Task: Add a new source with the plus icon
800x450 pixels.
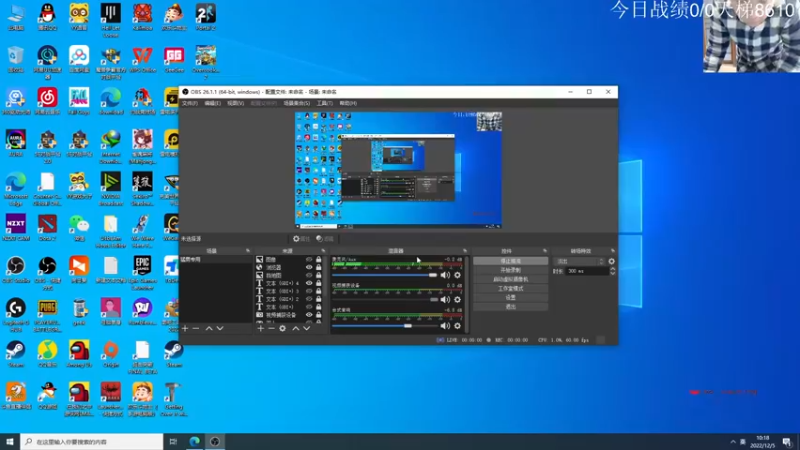Action: [x=261, y=329]
